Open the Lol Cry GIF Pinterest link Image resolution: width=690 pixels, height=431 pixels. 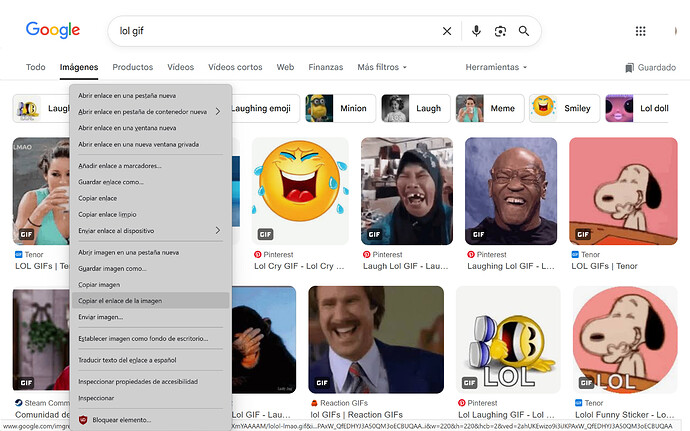coord(299,266)
